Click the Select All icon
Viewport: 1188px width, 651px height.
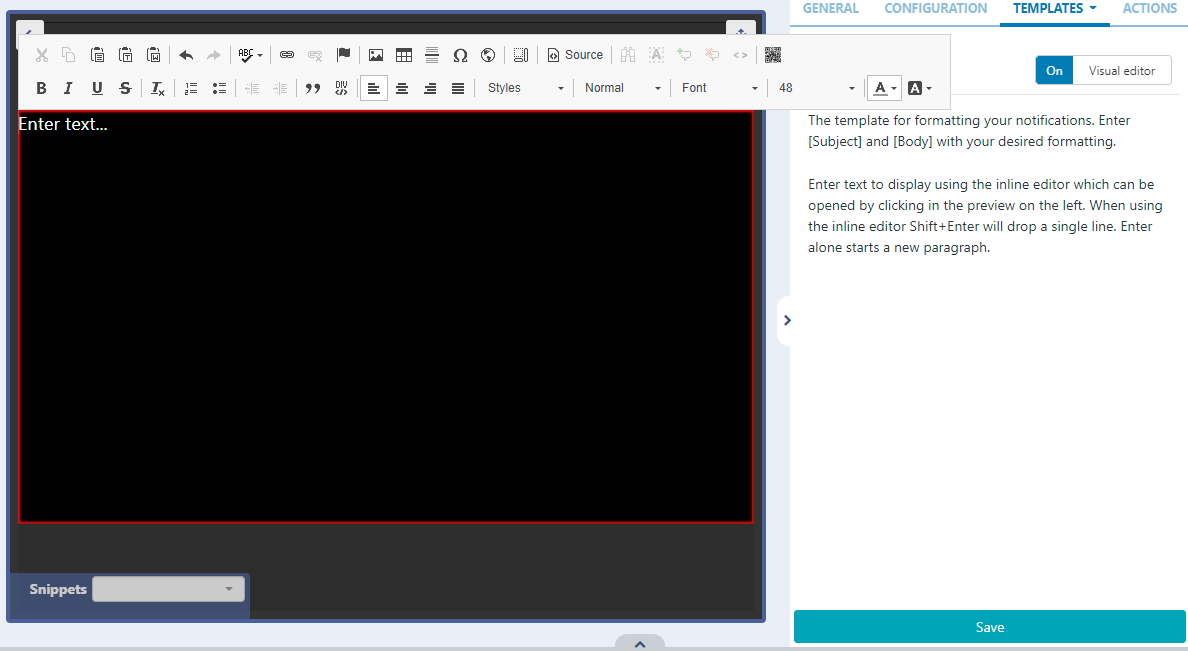pyautogui.click(x=656, y=55)
